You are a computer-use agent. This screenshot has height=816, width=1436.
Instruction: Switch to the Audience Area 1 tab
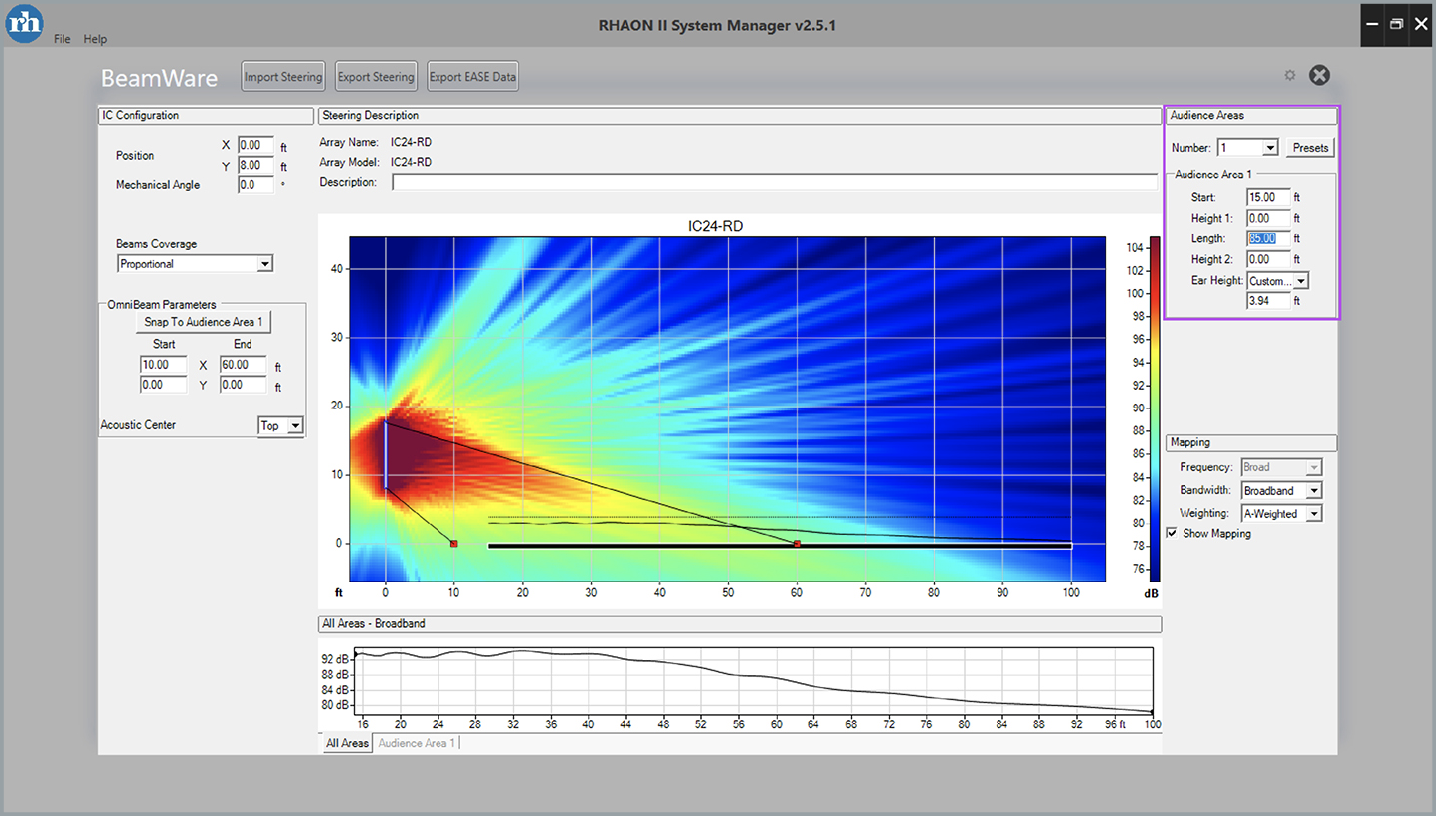coord(416,743)
